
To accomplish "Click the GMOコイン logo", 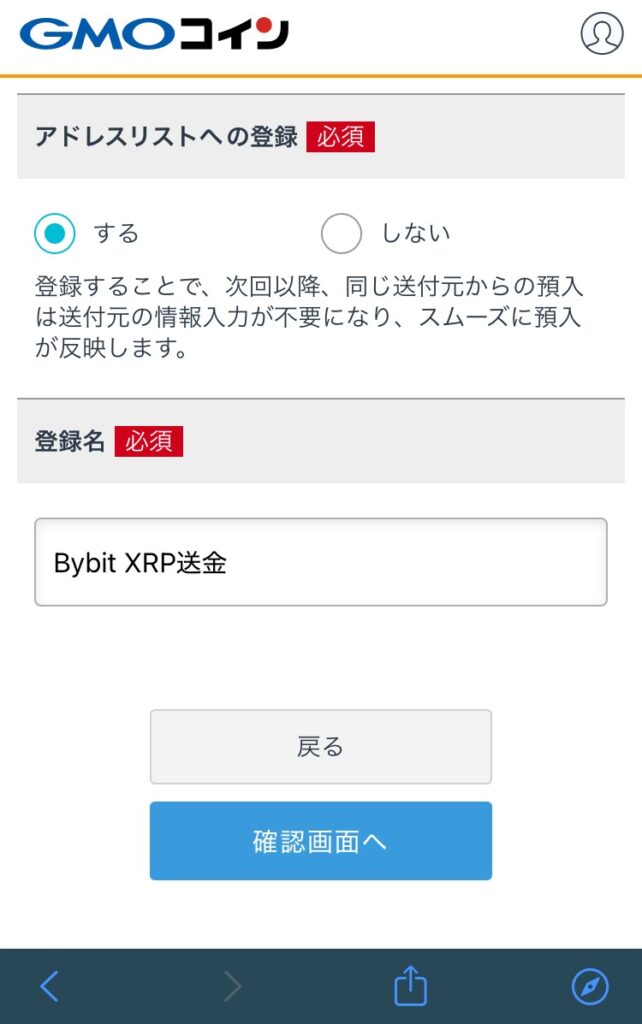I will pos(154,34).
